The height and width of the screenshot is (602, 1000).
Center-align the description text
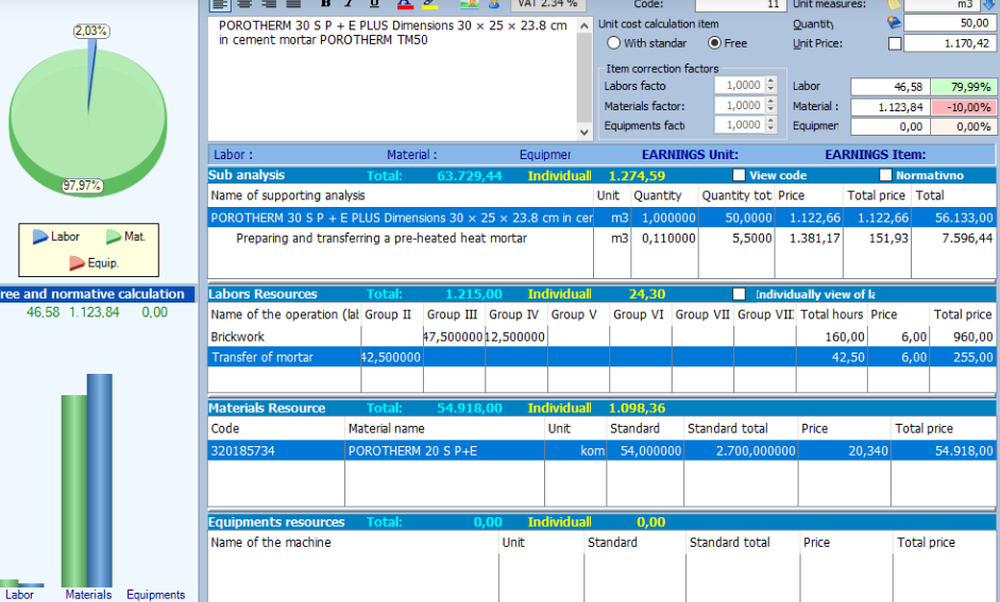point(244,4)
